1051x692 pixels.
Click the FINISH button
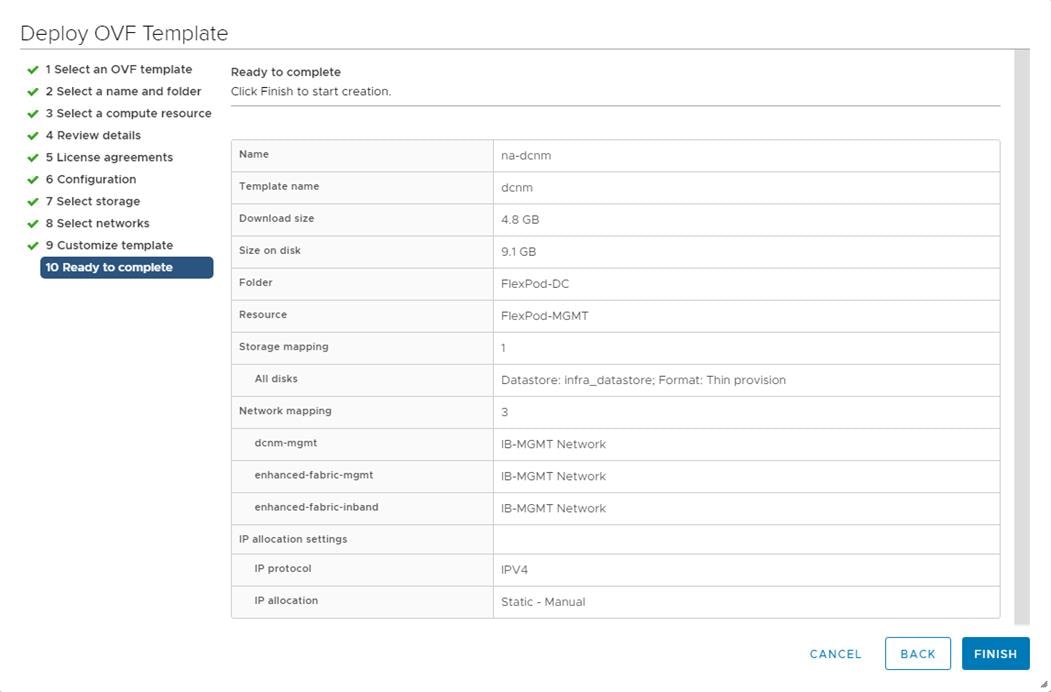click(995, 654)
